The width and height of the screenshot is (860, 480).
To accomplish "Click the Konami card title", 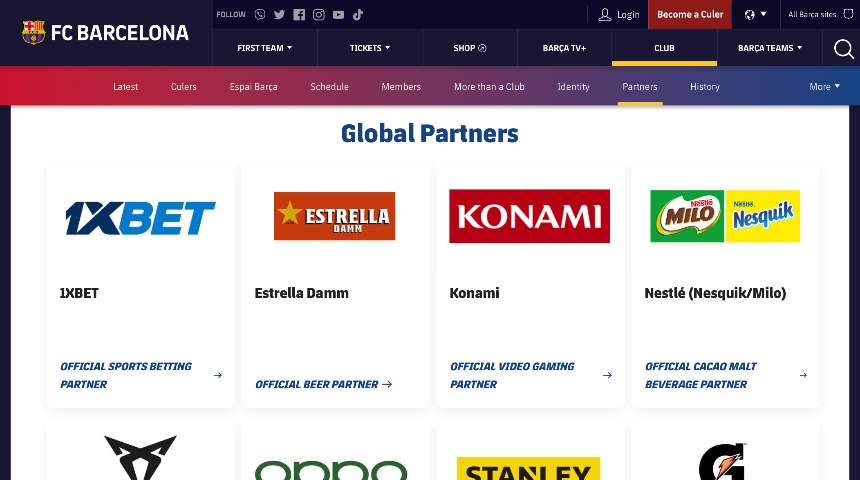I will [474, 293].
